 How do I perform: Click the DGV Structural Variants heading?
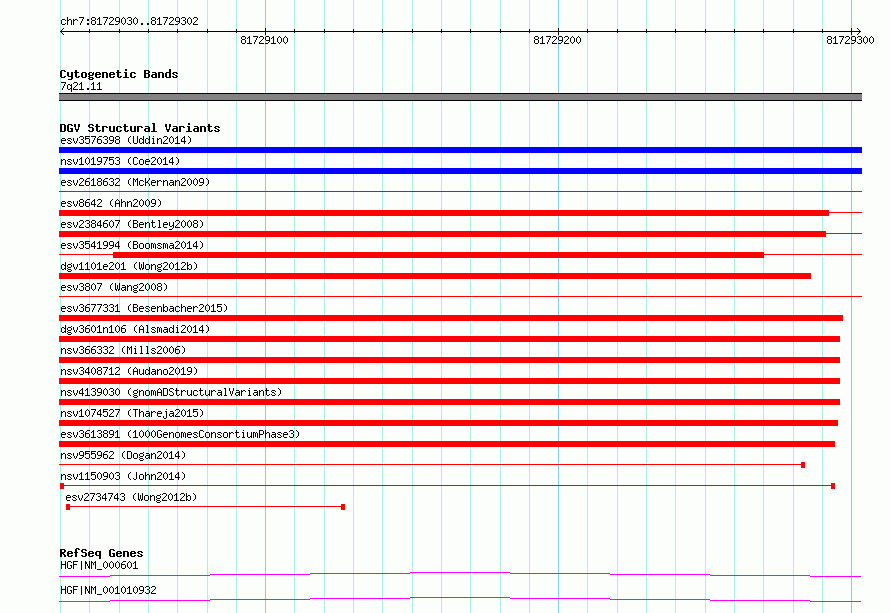pyautogui.click(x=140, y=128)
